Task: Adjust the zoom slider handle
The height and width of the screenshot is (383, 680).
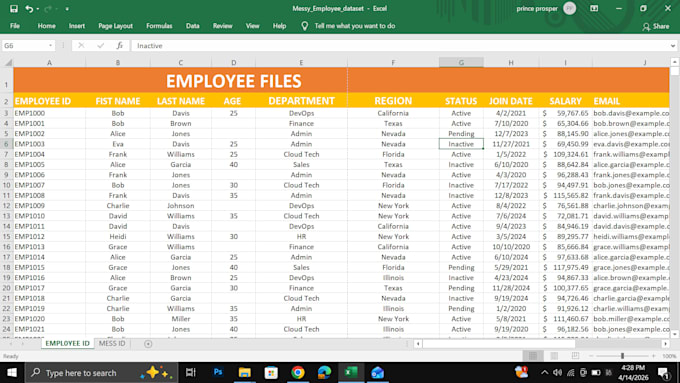Action: click(622, 356)
